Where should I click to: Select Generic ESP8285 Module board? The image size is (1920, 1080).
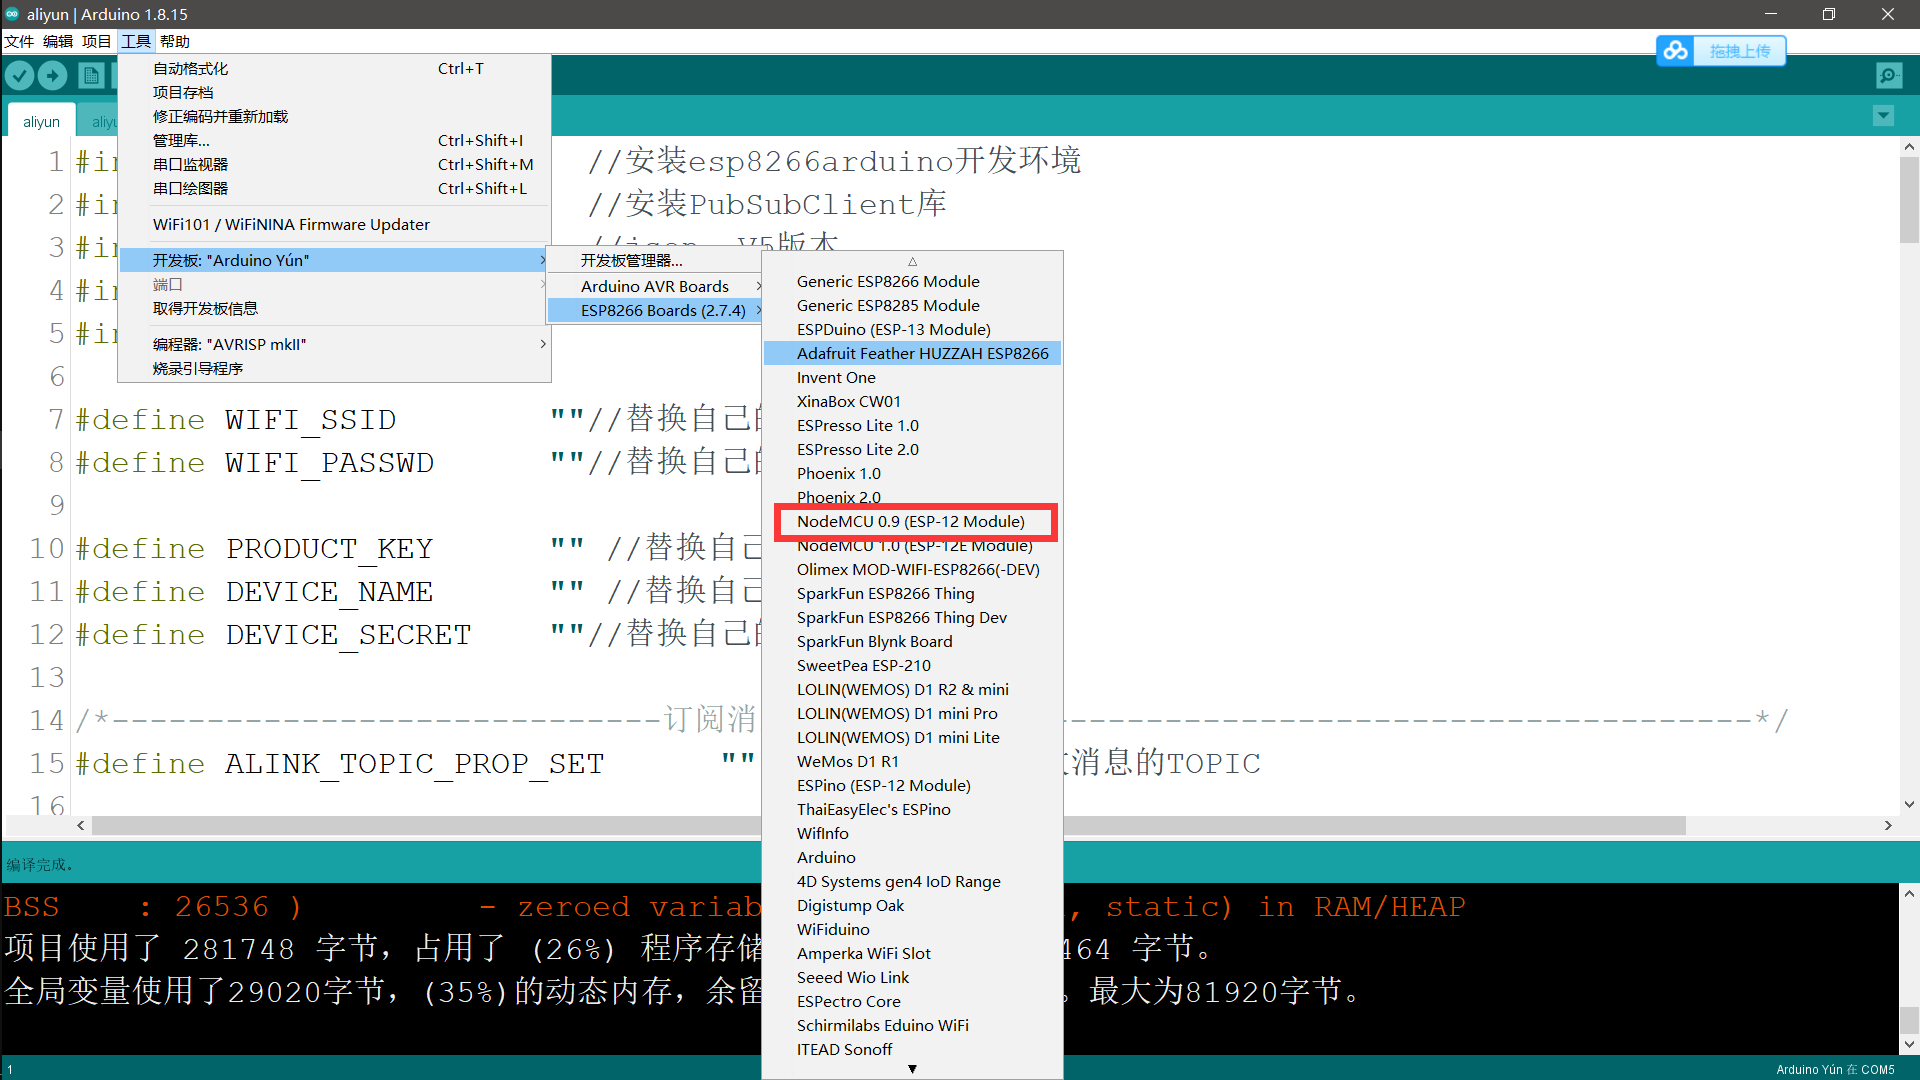pyautogui.click(x=912, y=305)
